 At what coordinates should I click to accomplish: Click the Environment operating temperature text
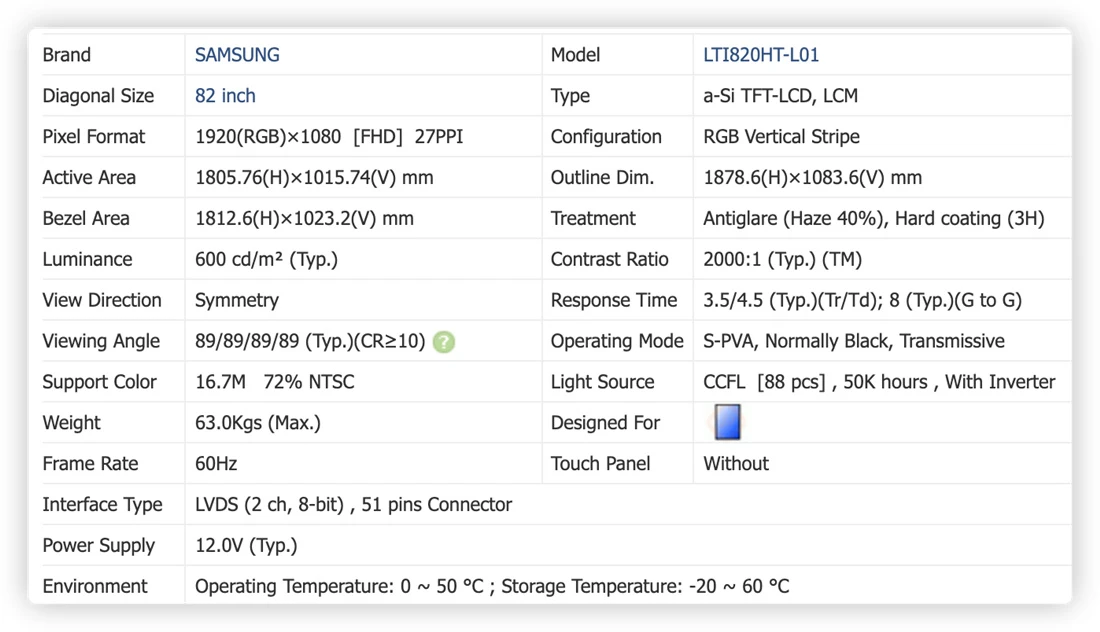[340, 586]
